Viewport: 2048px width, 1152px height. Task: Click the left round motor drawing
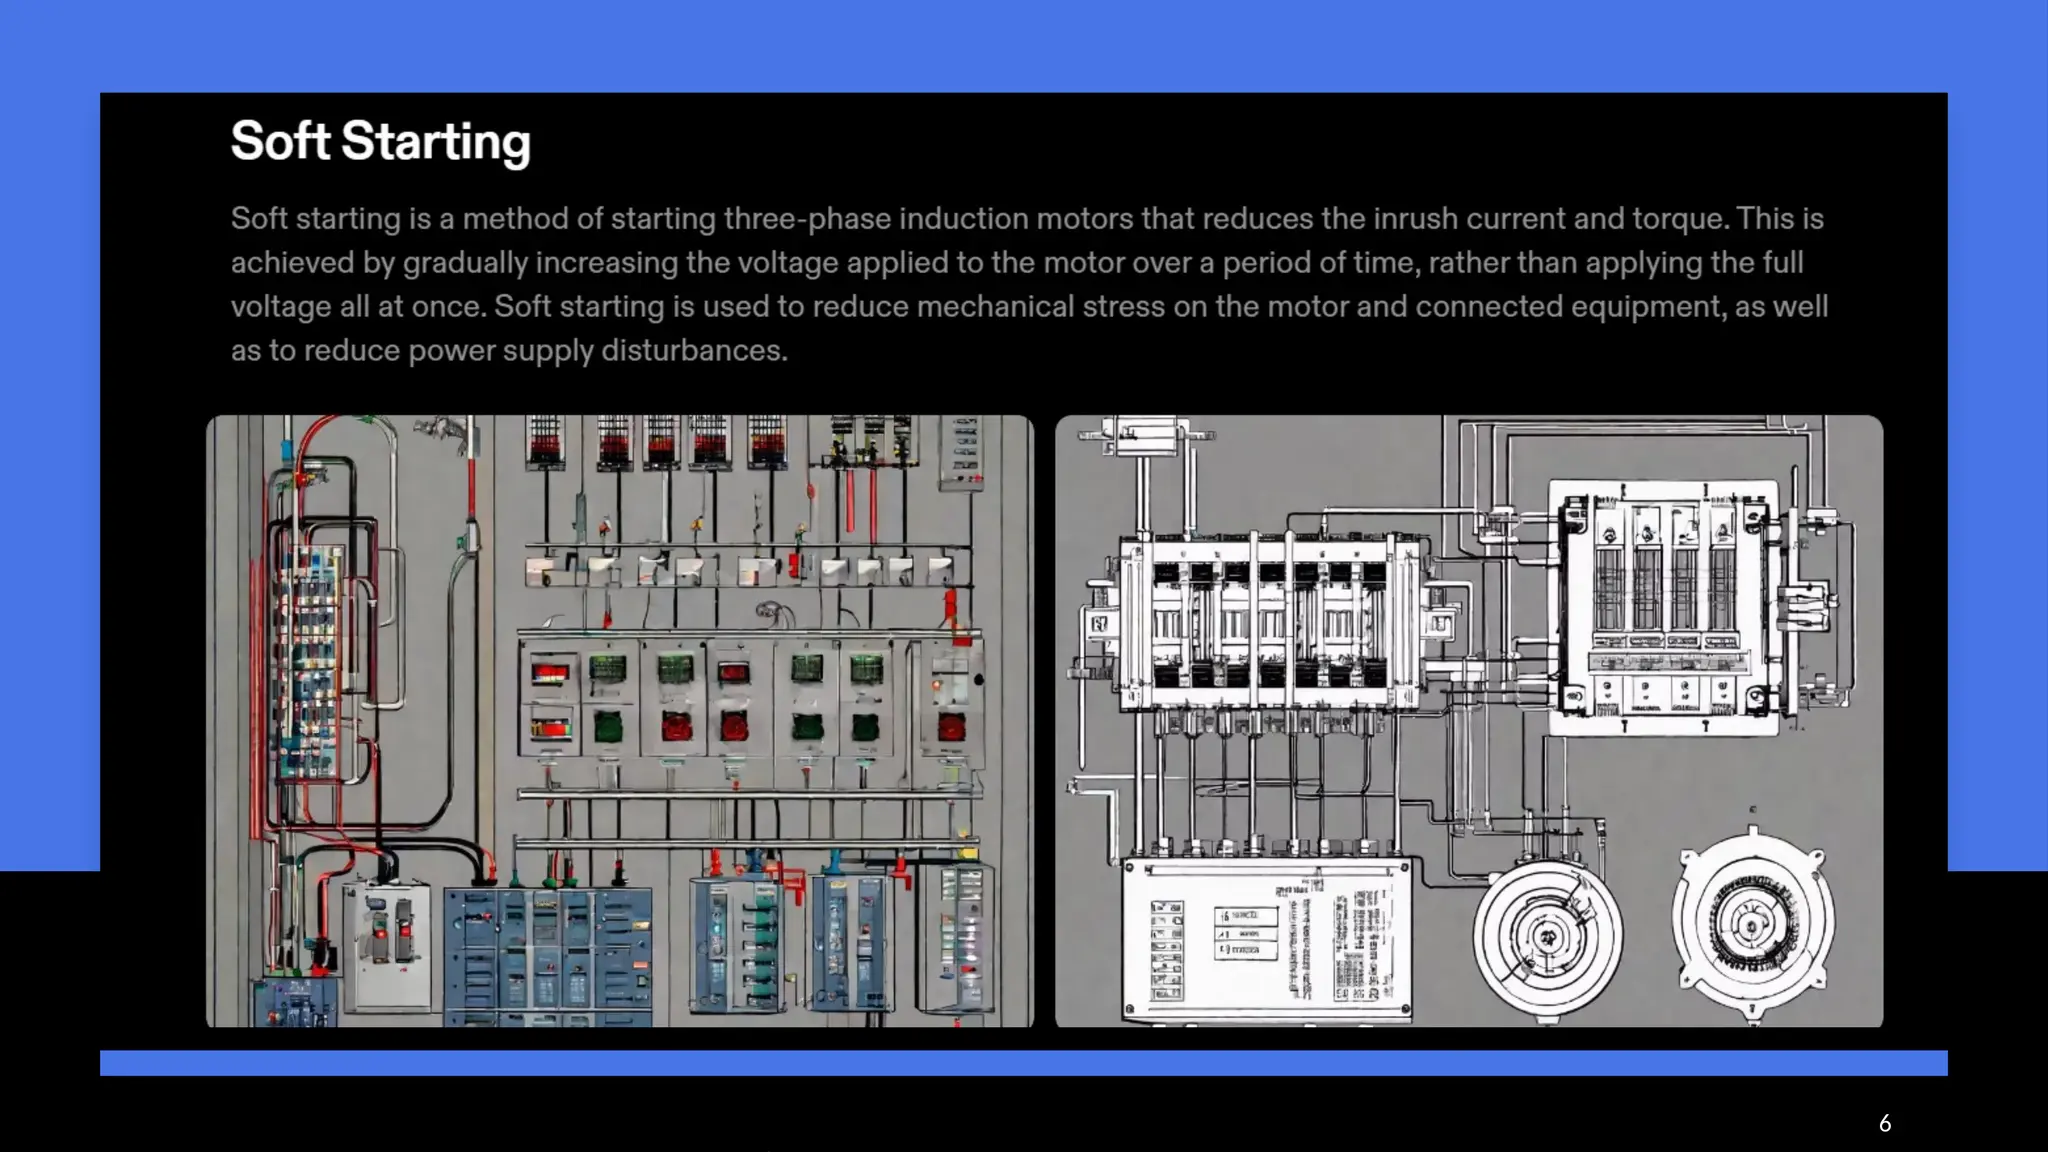(x=1547, y=935)
